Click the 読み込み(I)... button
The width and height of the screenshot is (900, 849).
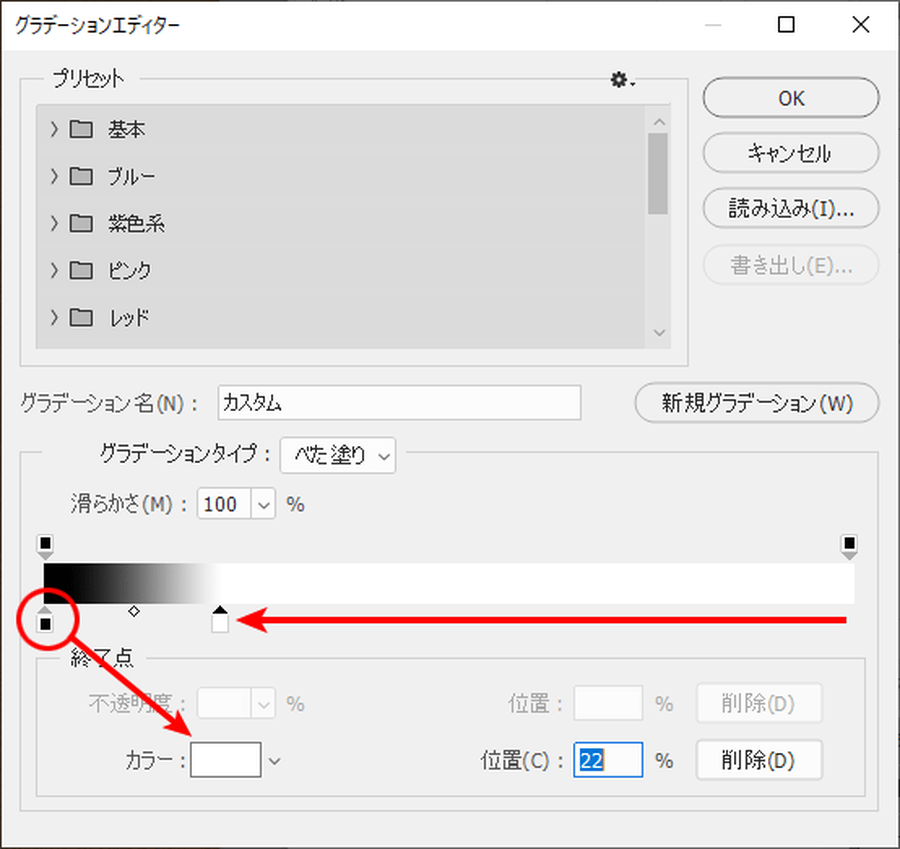[791, 208]
